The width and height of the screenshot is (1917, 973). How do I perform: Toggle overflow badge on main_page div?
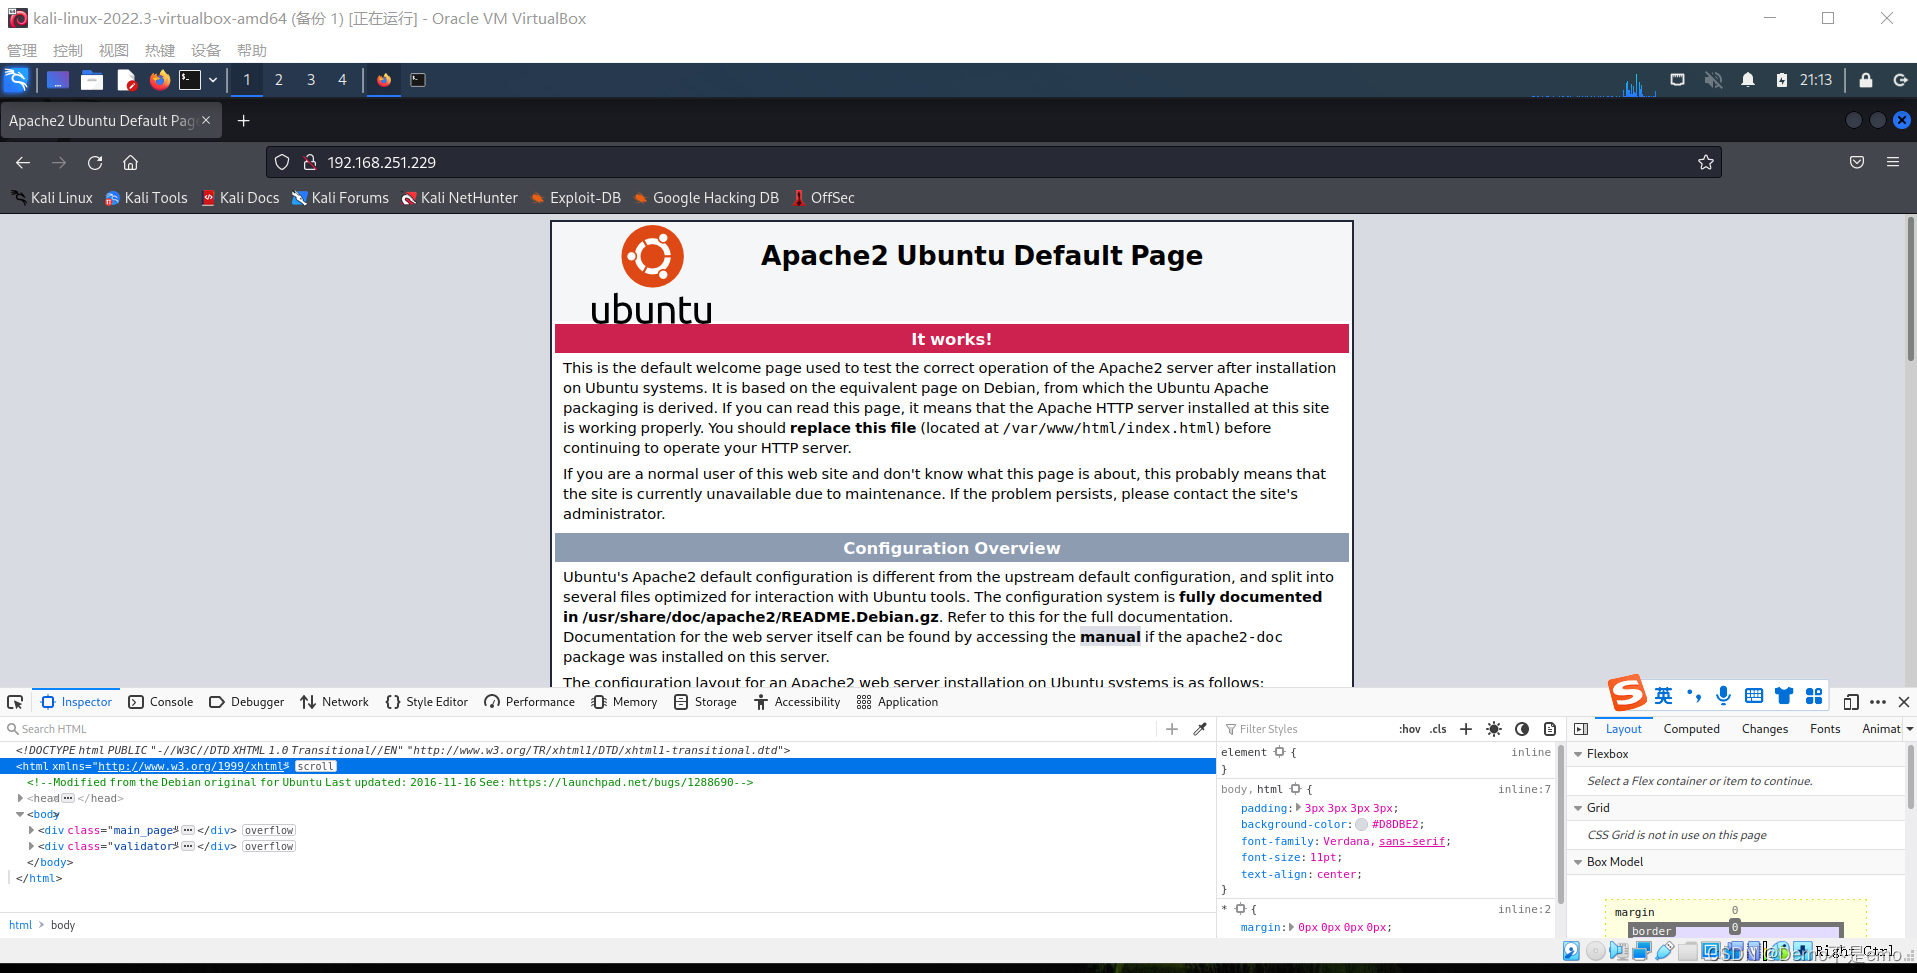point(269,831)
